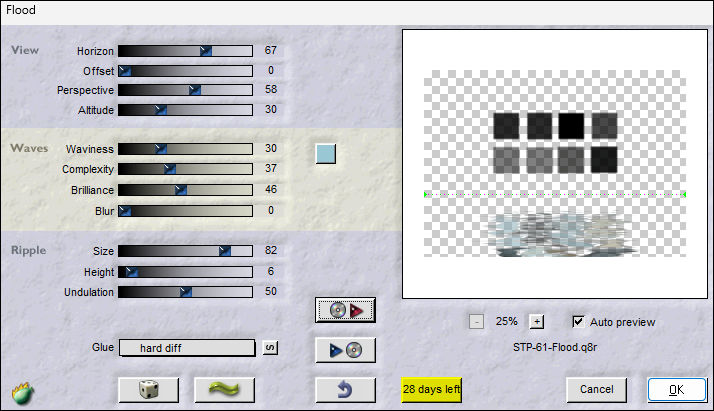
Task: Click the light blue water color swatch
Action: pyautogui.click(x=326, y=154)
